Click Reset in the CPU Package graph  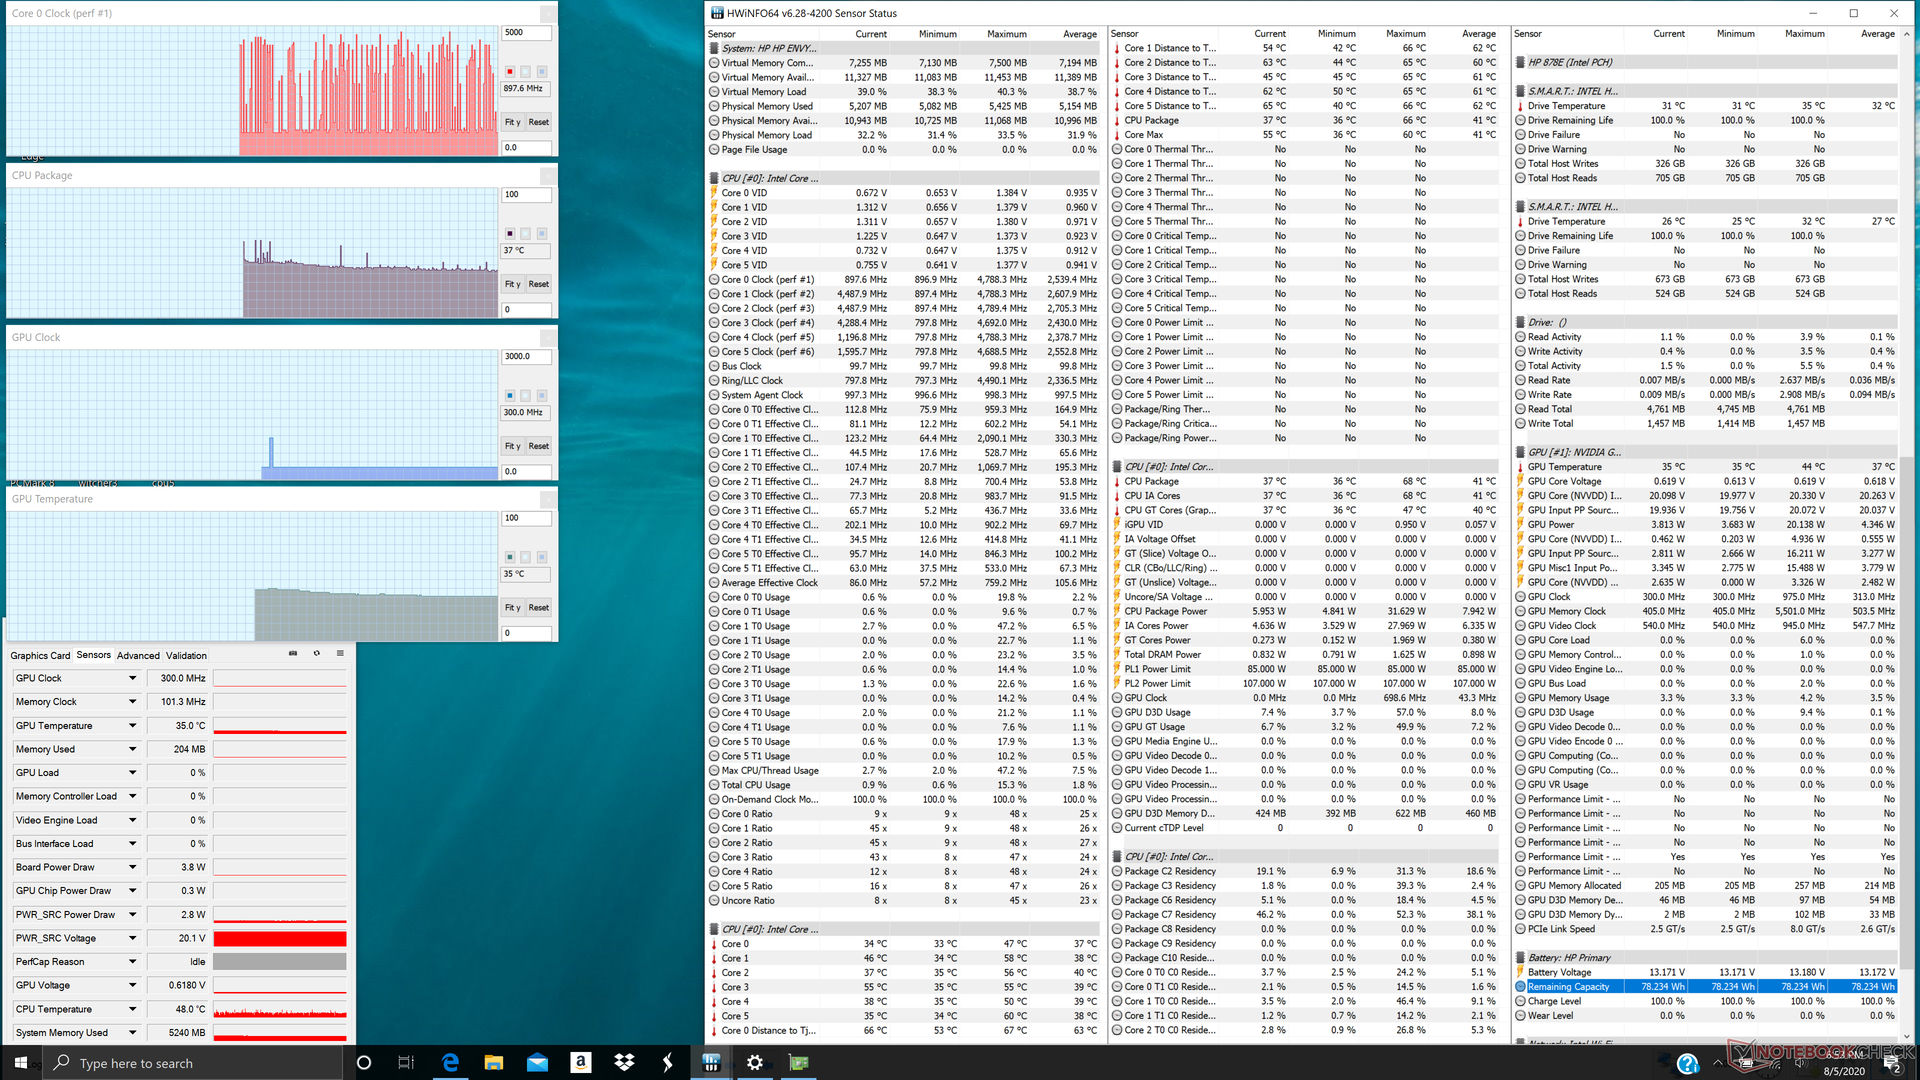[x=539, y=284]
